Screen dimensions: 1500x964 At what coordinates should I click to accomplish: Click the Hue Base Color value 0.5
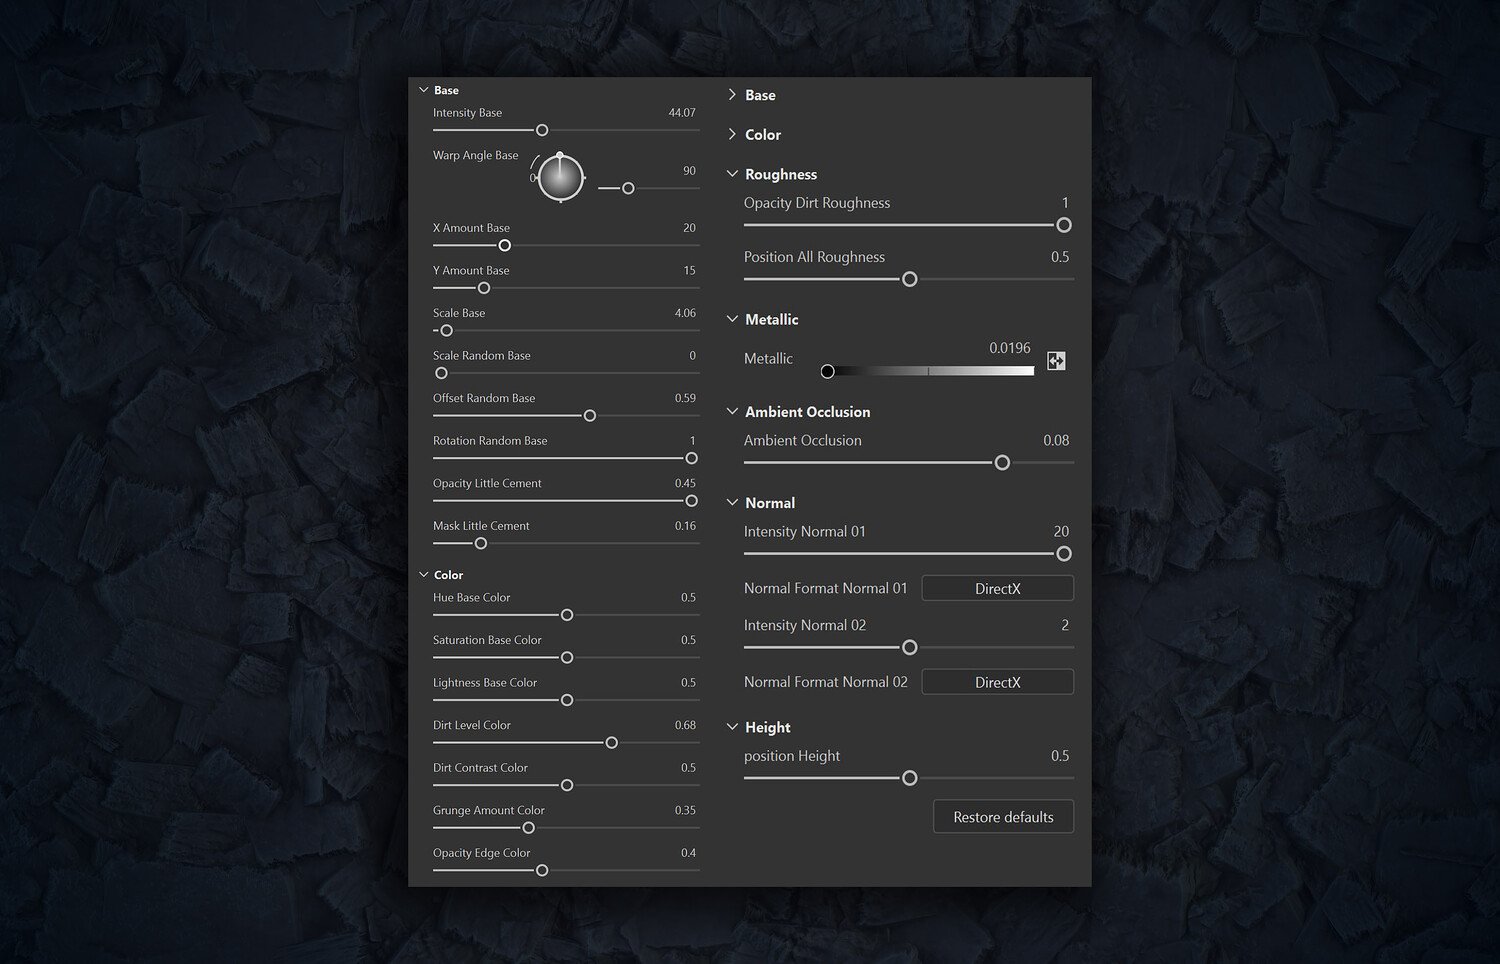click(688, 598)
